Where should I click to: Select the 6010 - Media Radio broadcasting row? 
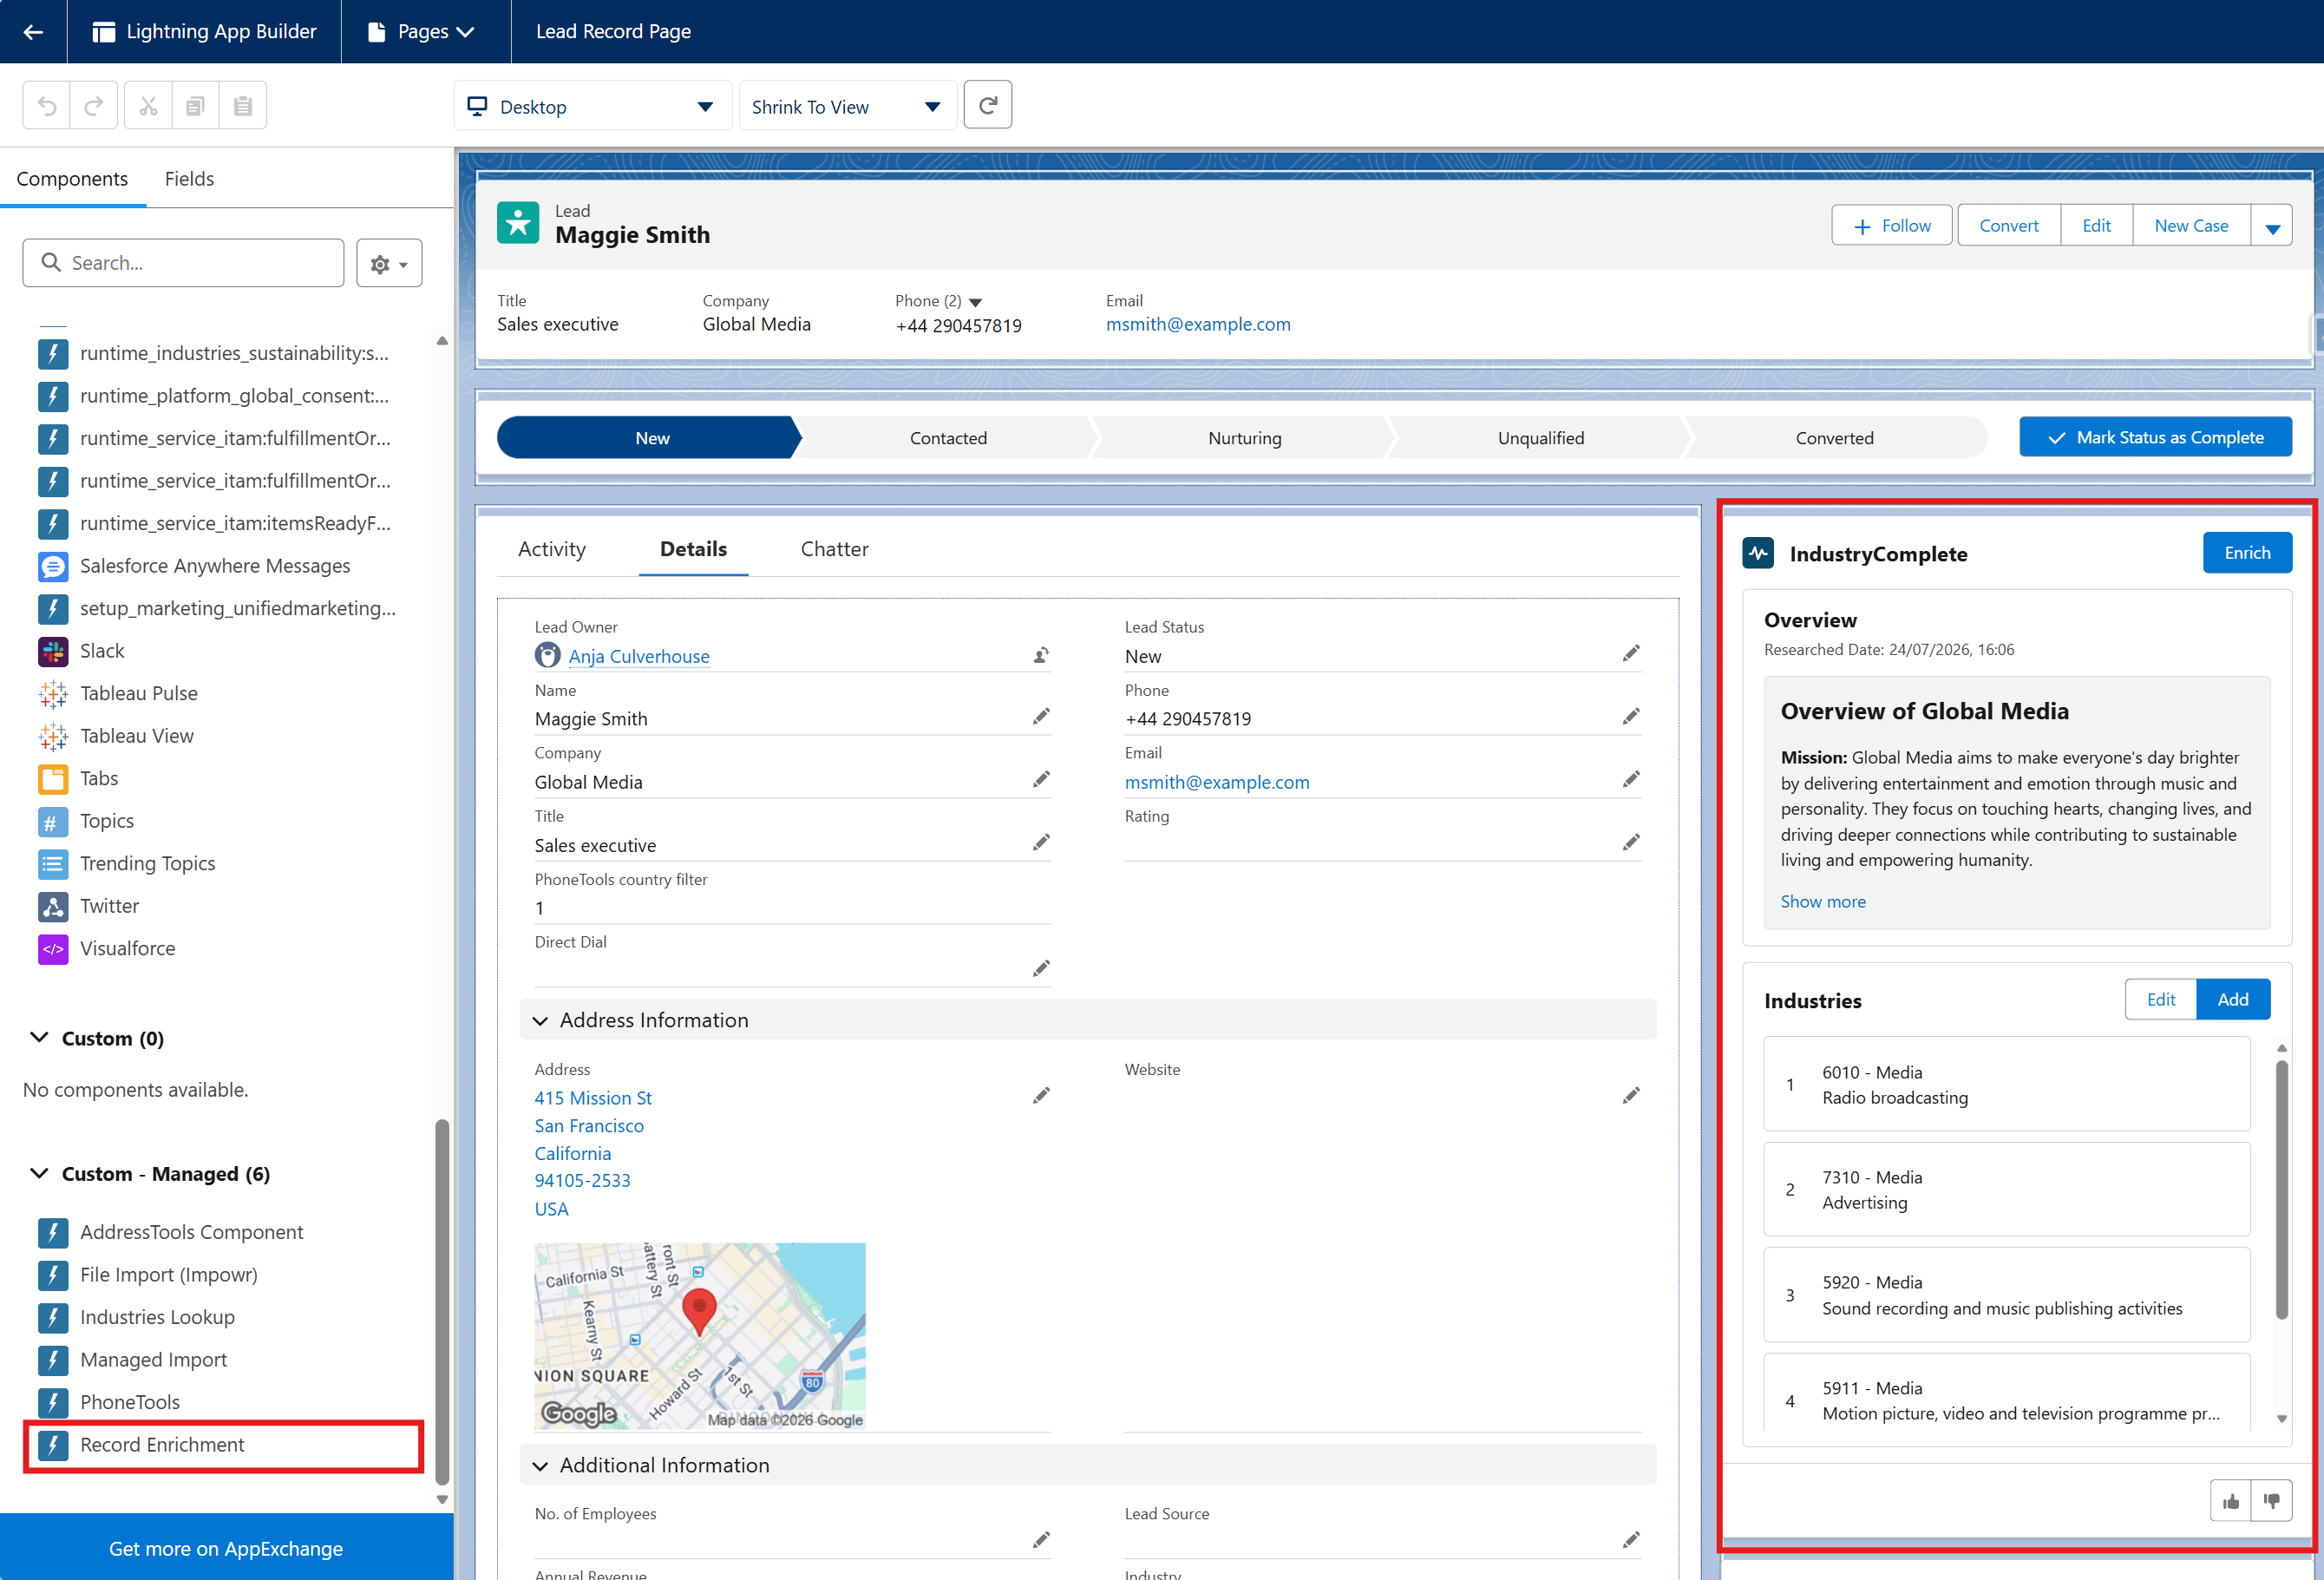coord(2006,1085)
